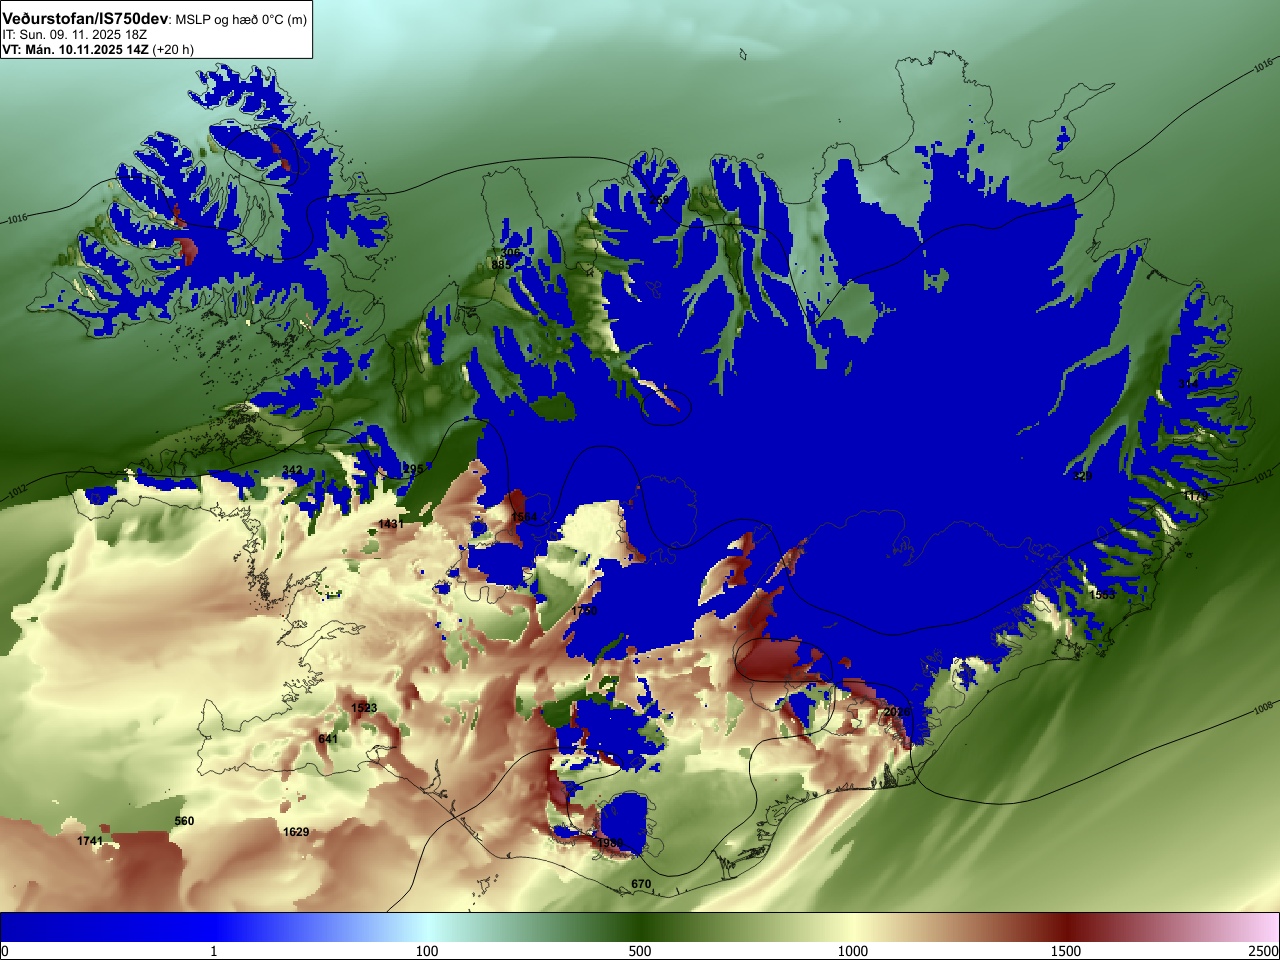Click the 314 height value in the east
Screen dimensions: 1280x960
pyautogui.click(x=1188, y=384)
